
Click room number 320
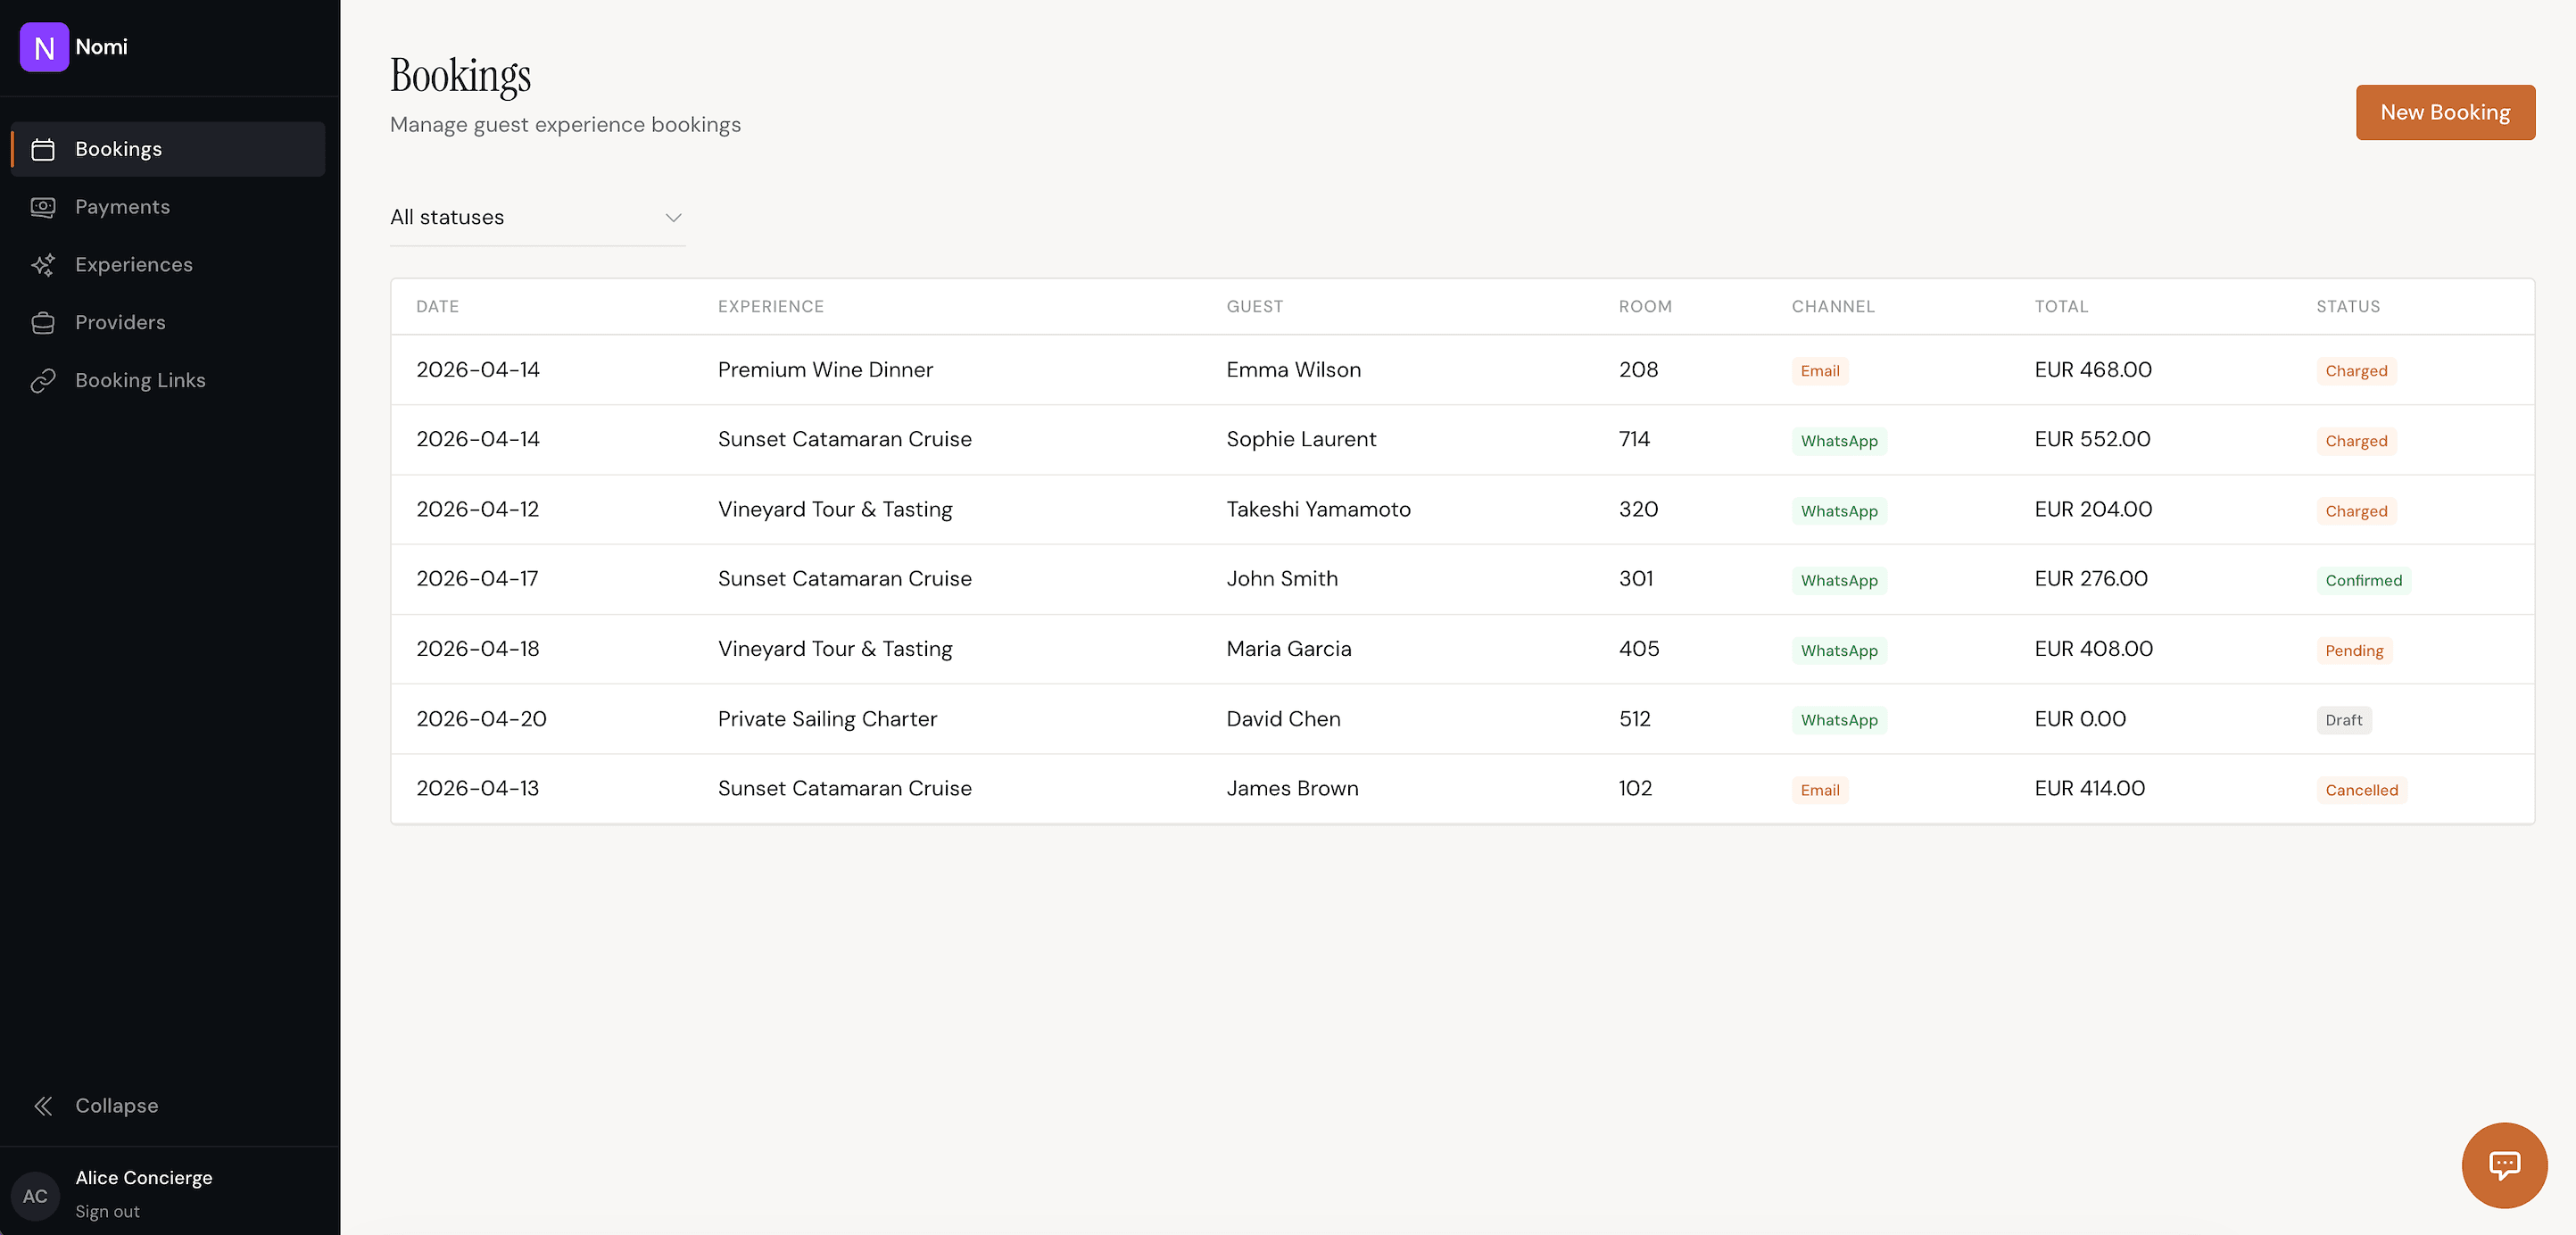point(1638,509)
